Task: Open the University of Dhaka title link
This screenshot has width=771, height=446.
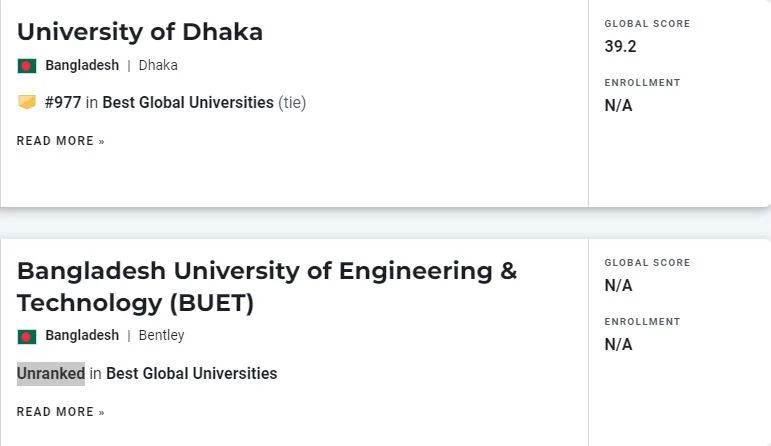Action: [x=140, y=32]
